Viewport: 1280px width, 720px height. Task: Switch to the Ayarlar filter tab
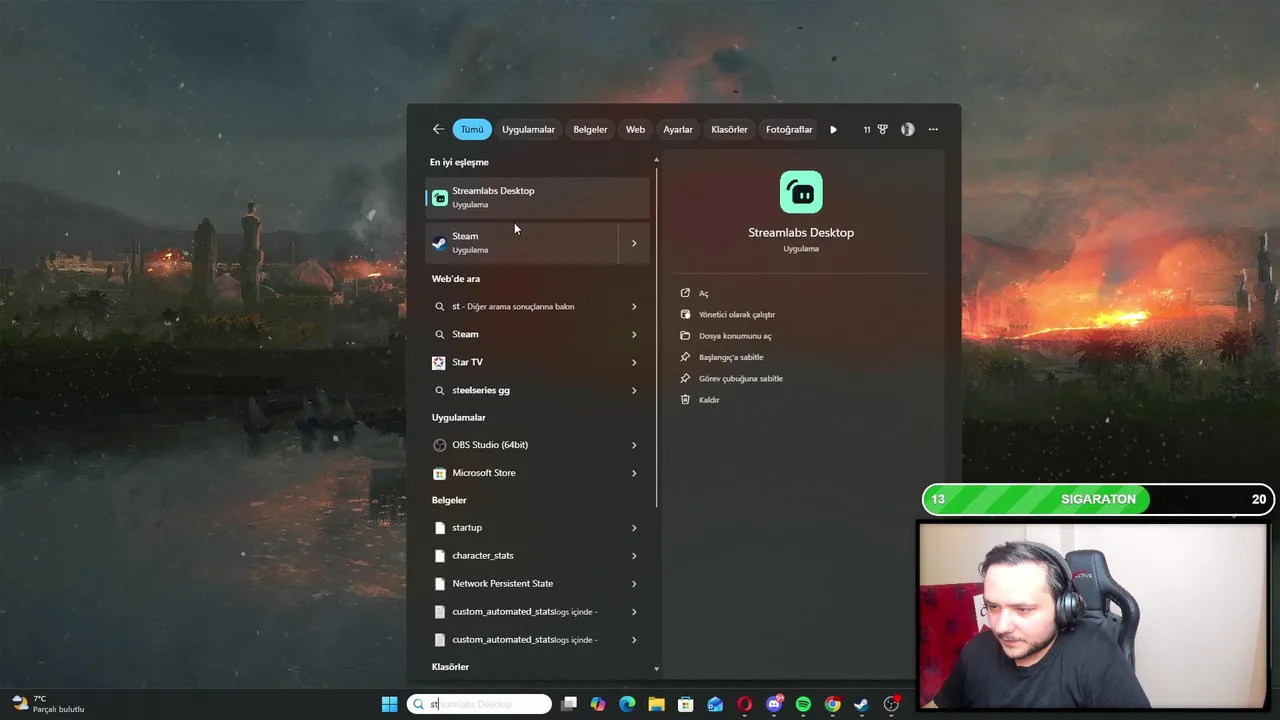click(678, 129)
